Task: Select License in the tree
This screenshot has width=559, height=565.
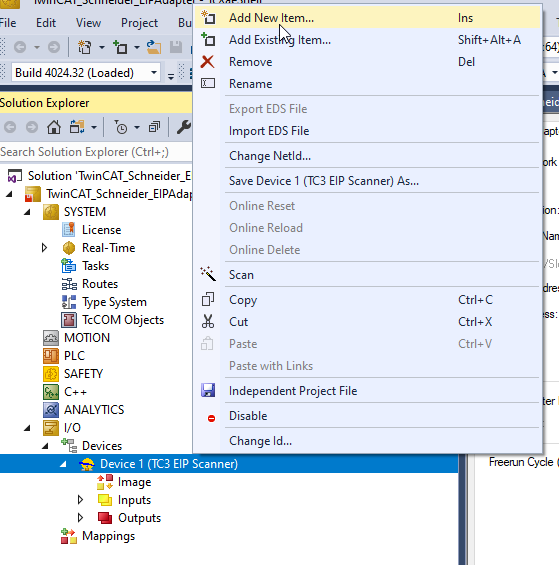Action: [x=101, y=230]
